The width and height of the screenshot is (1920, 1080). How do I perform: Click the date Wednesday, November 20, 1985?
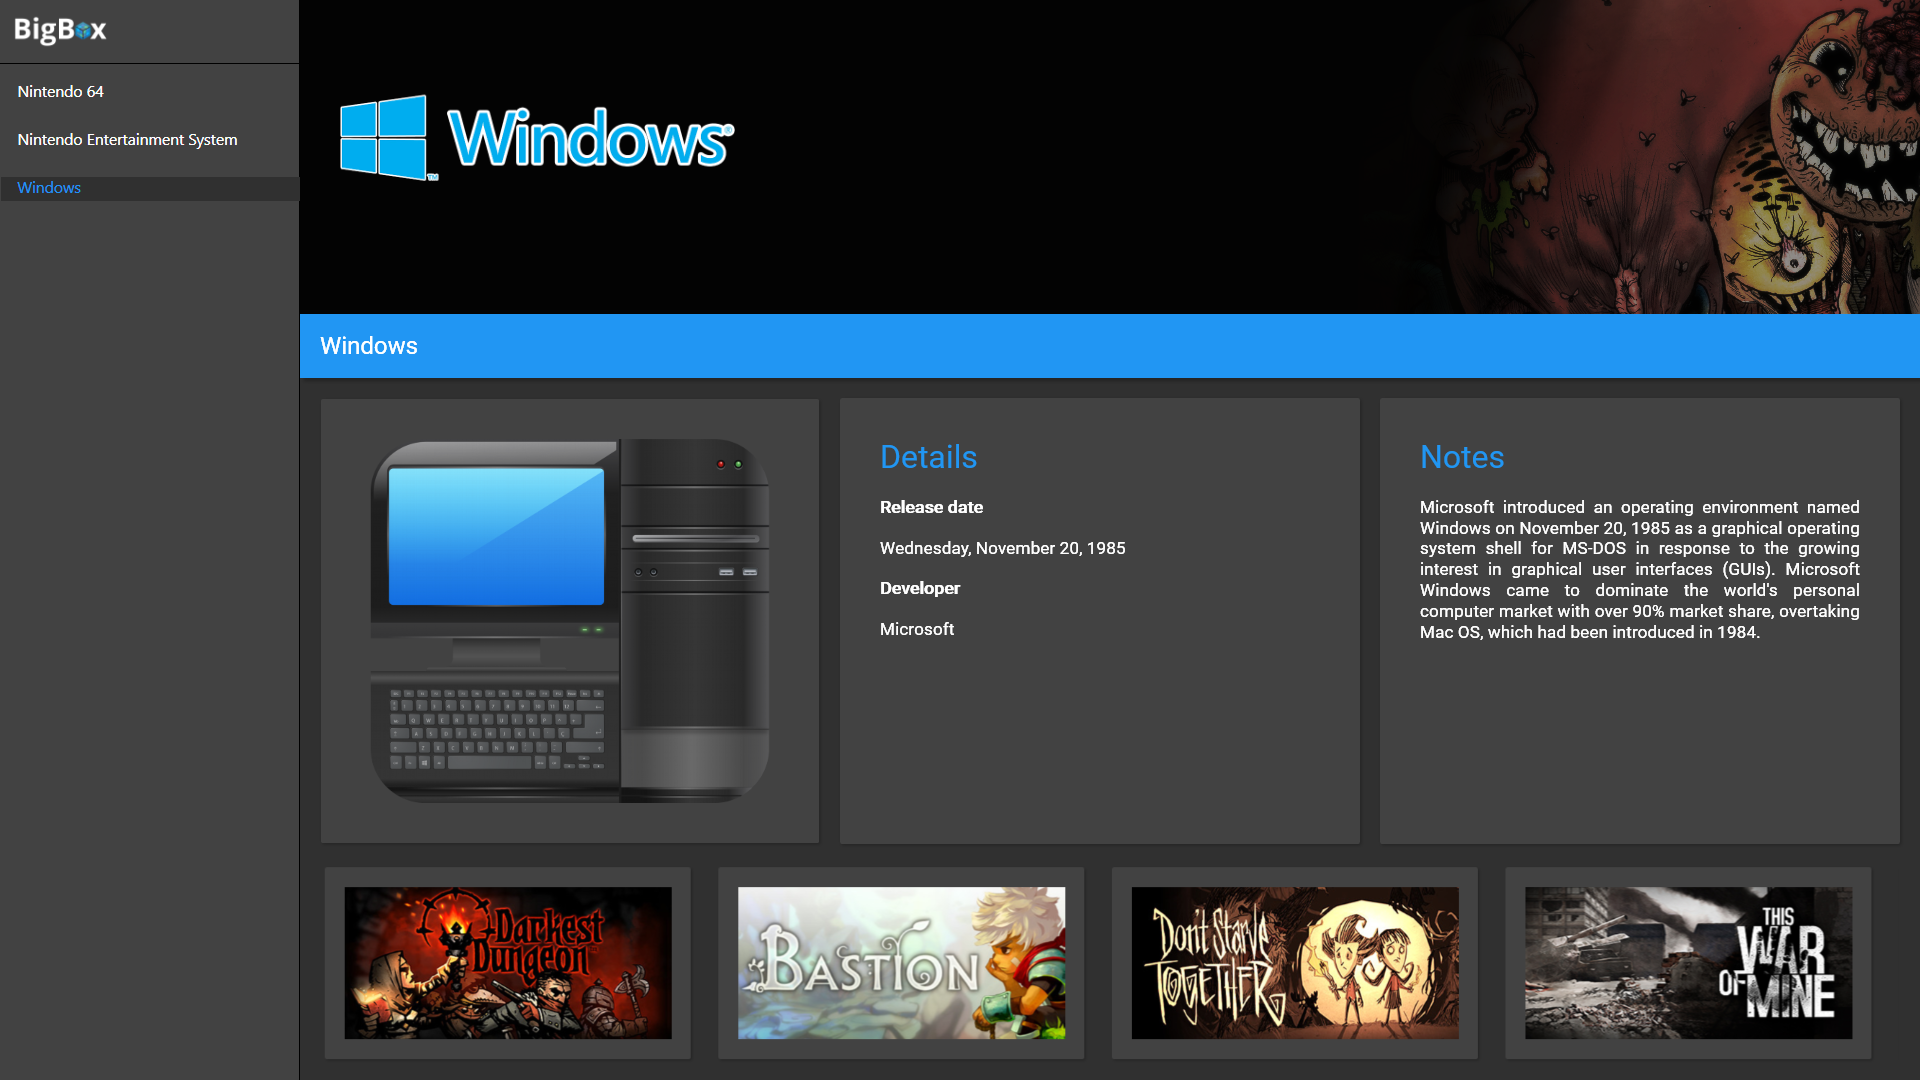pos(1002,548)
